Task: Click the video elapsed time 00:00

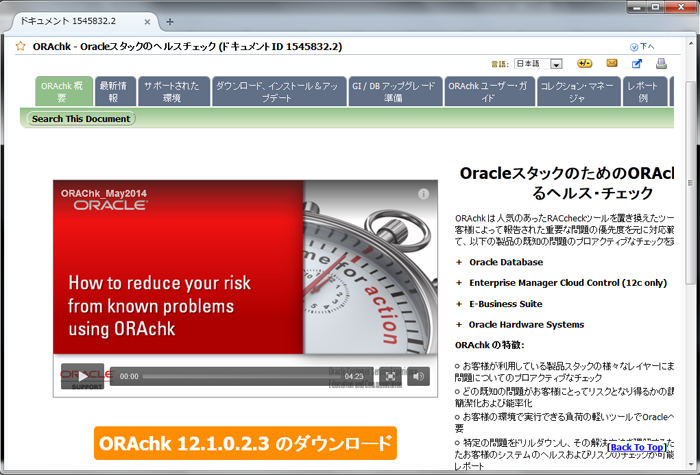Action: click(129, 376)
